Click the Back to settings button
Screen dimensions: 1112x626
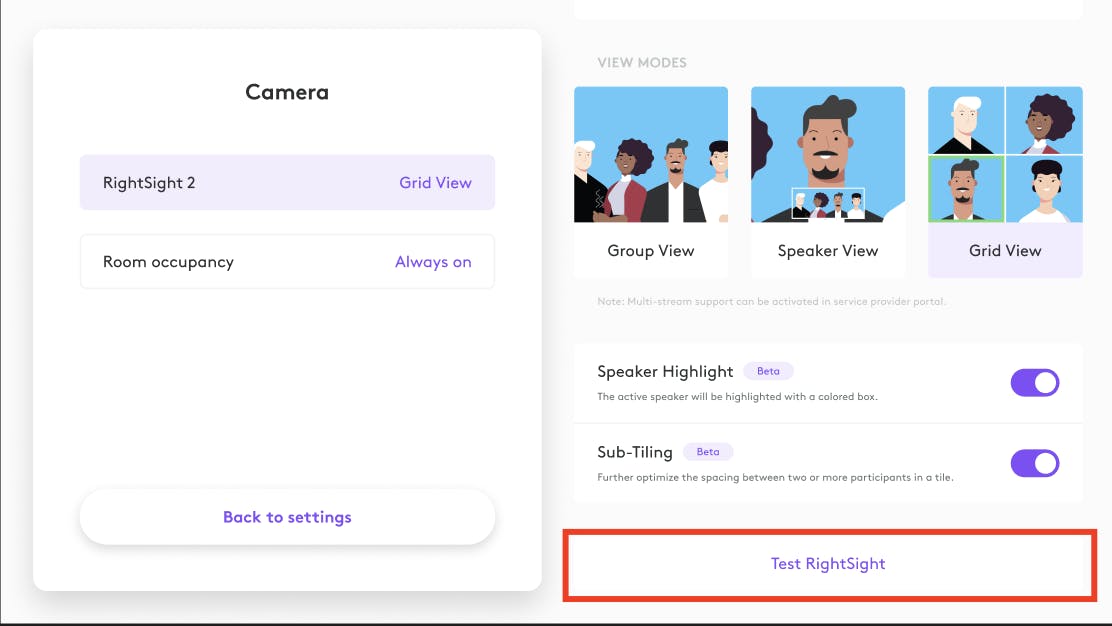click(x=287, y=517)
